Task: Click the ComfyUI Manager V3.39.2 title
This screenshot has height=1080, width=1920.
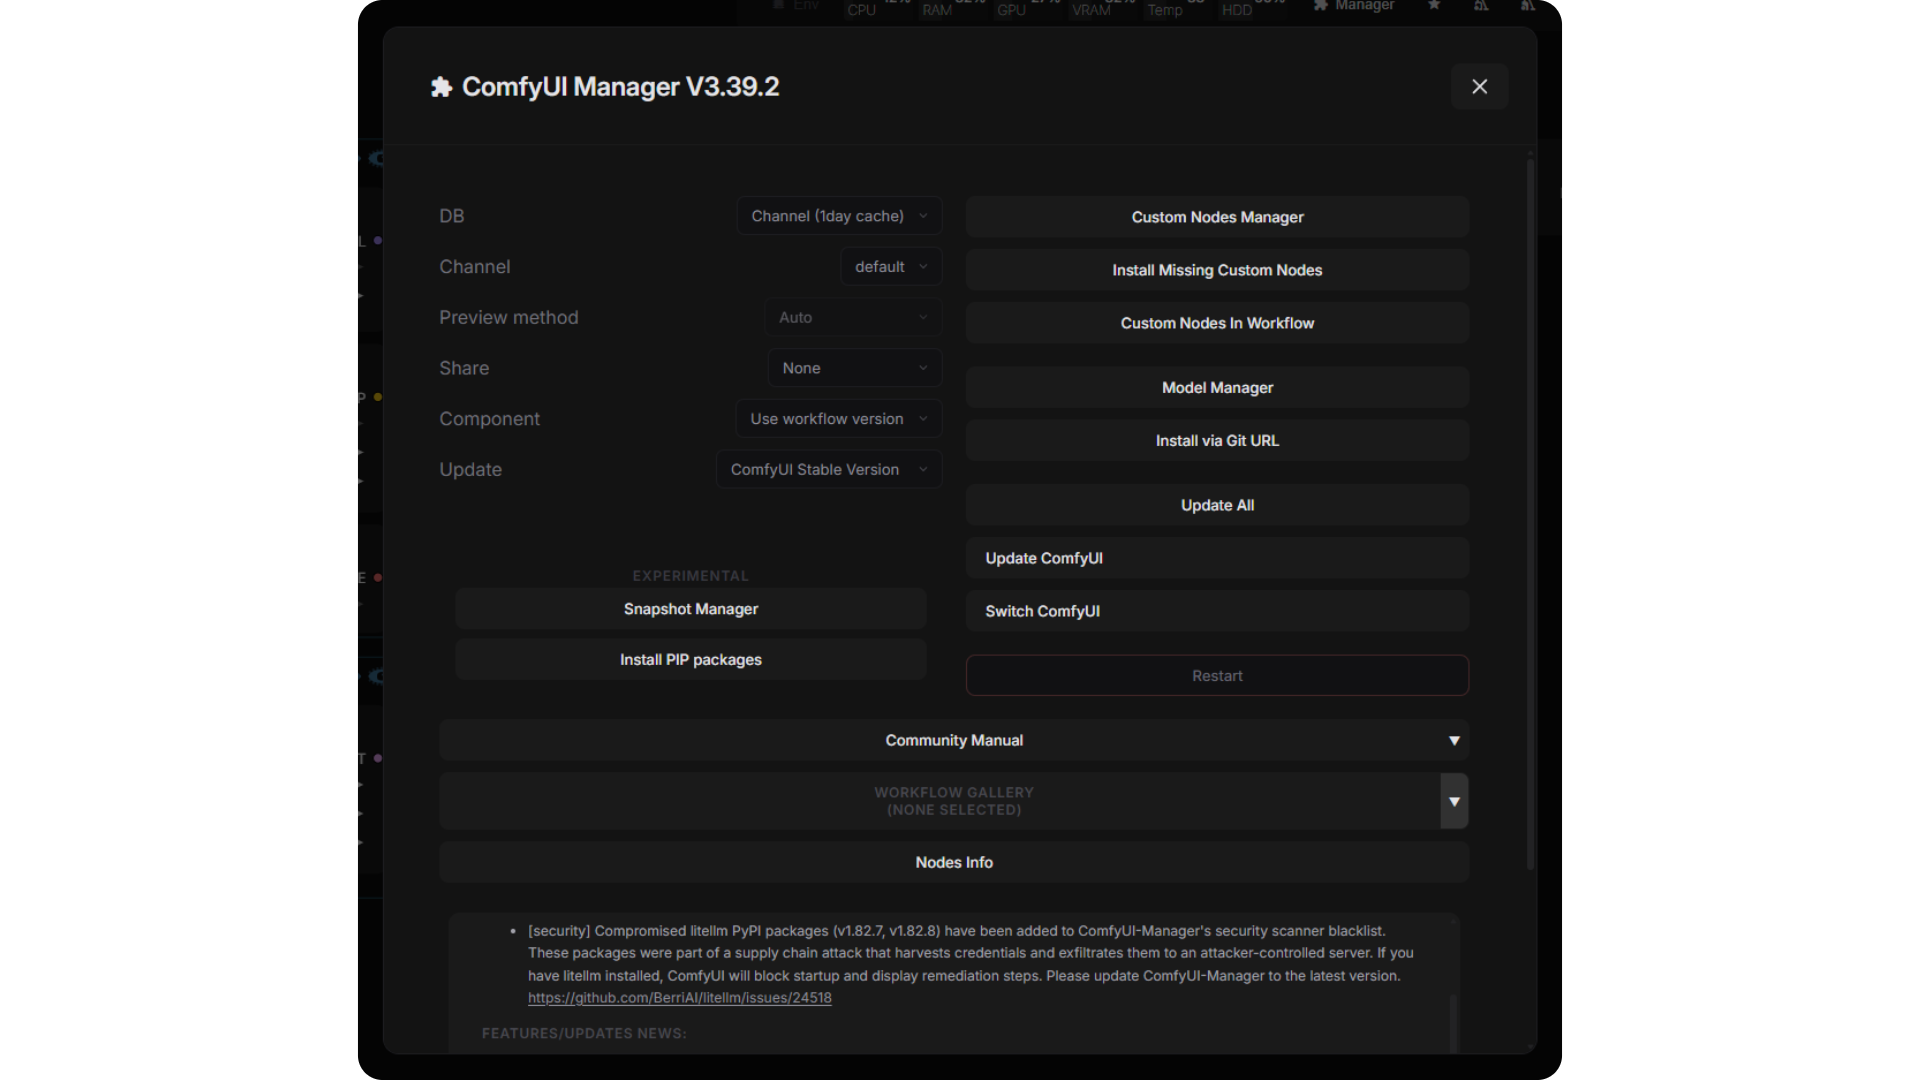Action: [620, 87]
